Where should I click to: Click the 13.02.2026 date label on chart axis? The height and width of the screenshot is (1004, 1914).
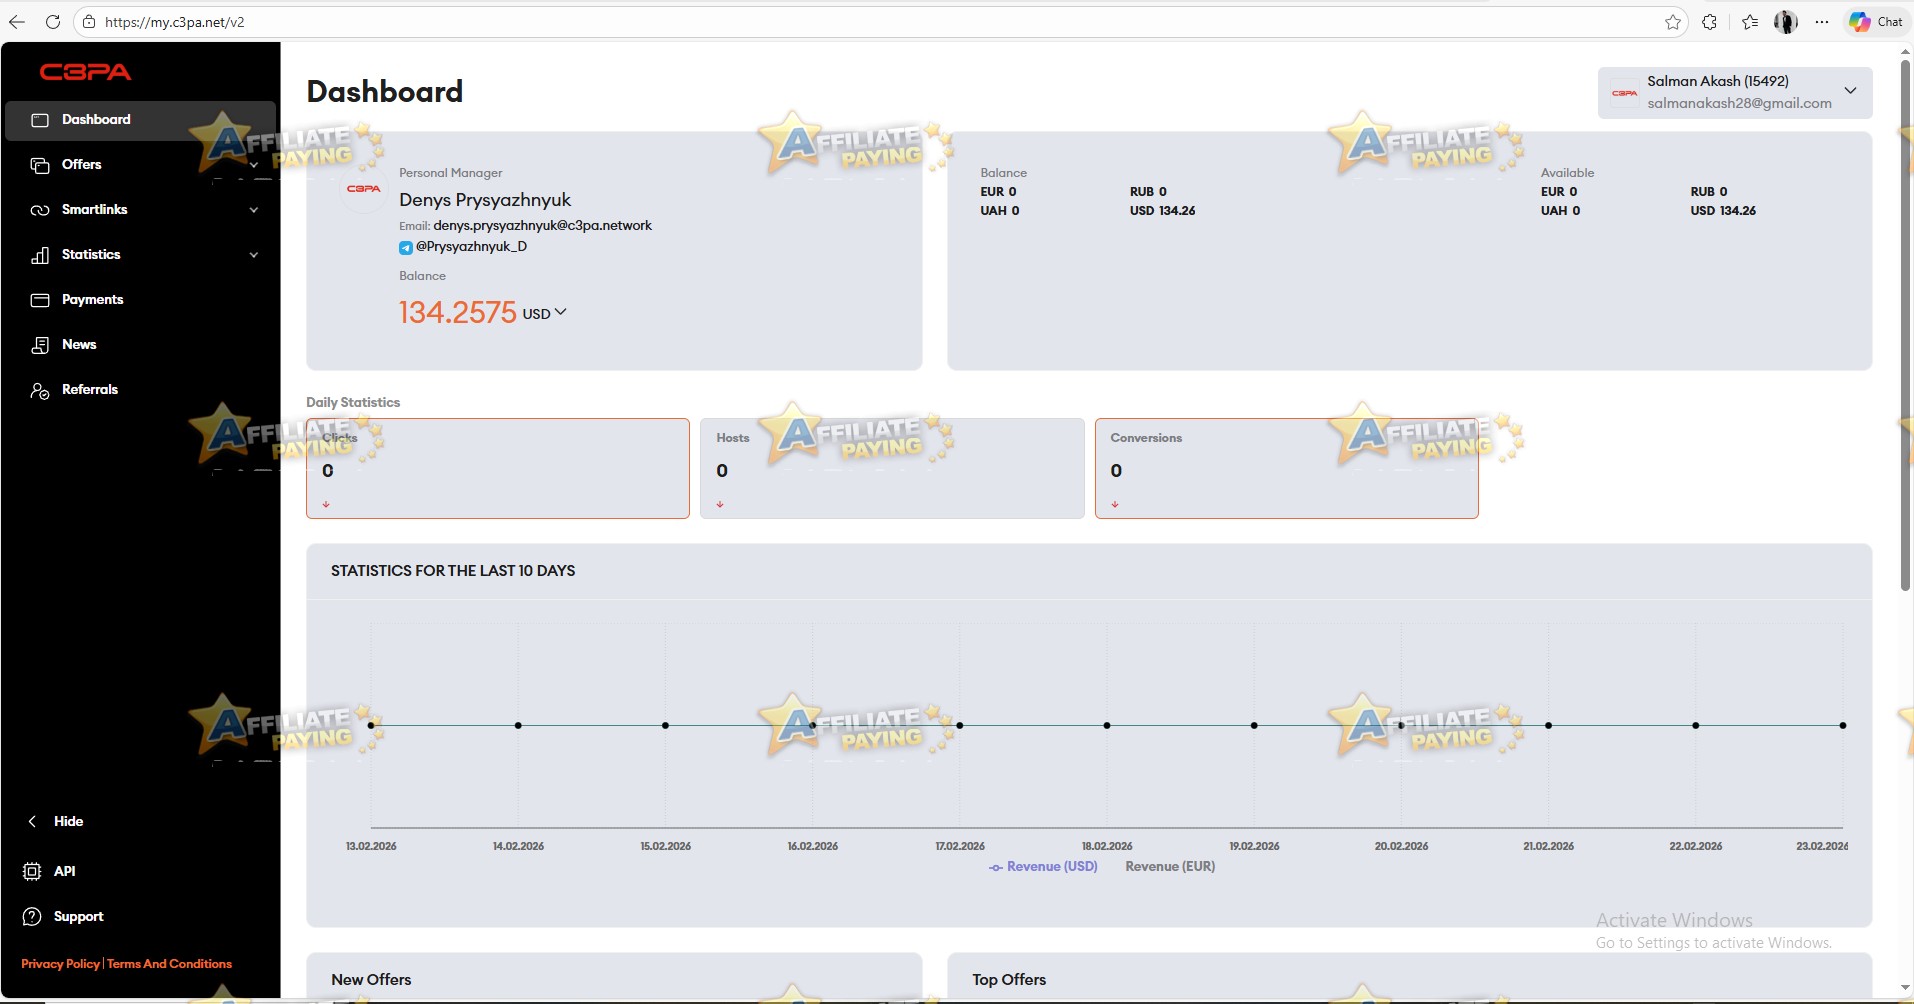371,846
